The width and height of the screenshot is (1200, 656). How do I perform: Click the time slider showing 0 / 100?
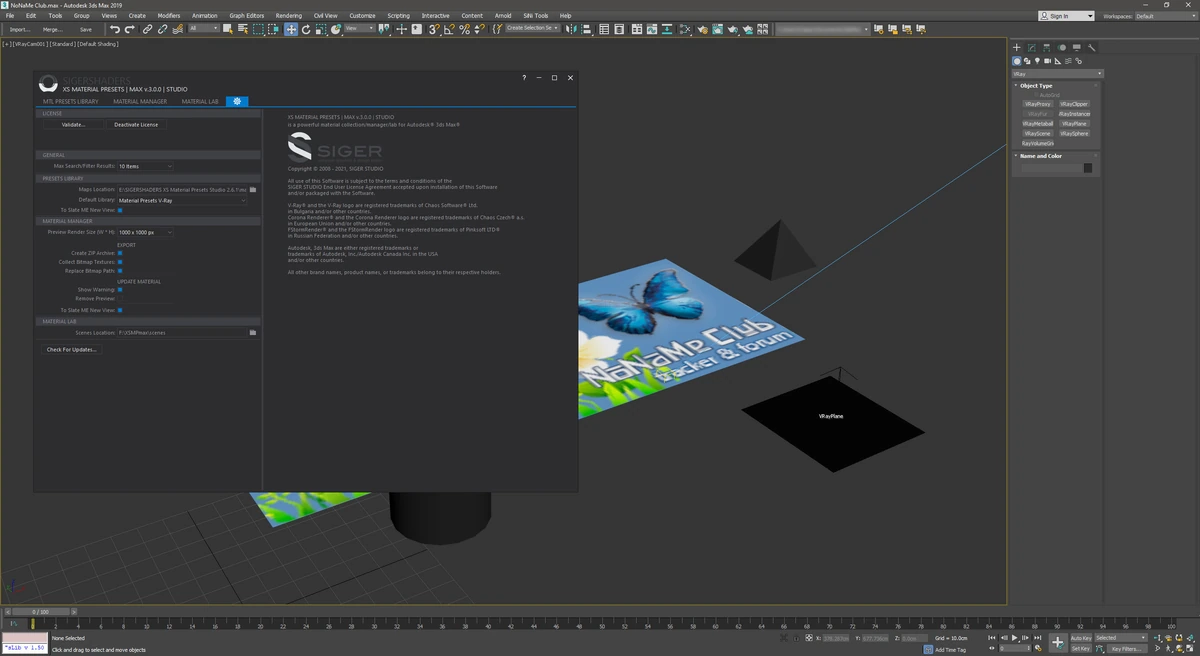(40, 611)
